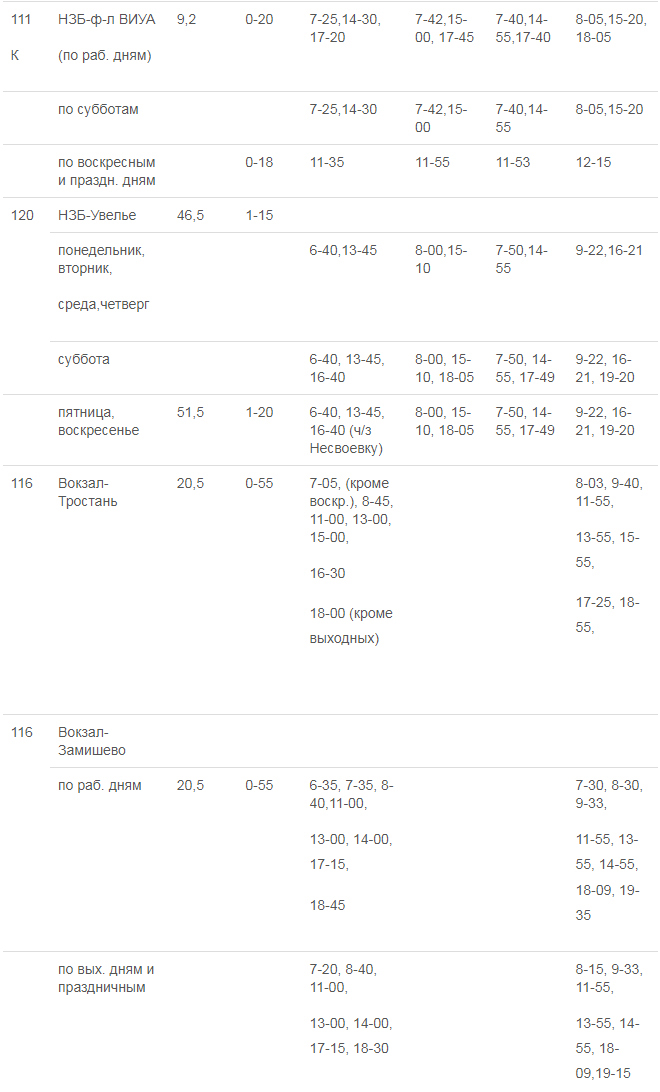Select the по вых. дням и праздничным label

coord(106,978)
